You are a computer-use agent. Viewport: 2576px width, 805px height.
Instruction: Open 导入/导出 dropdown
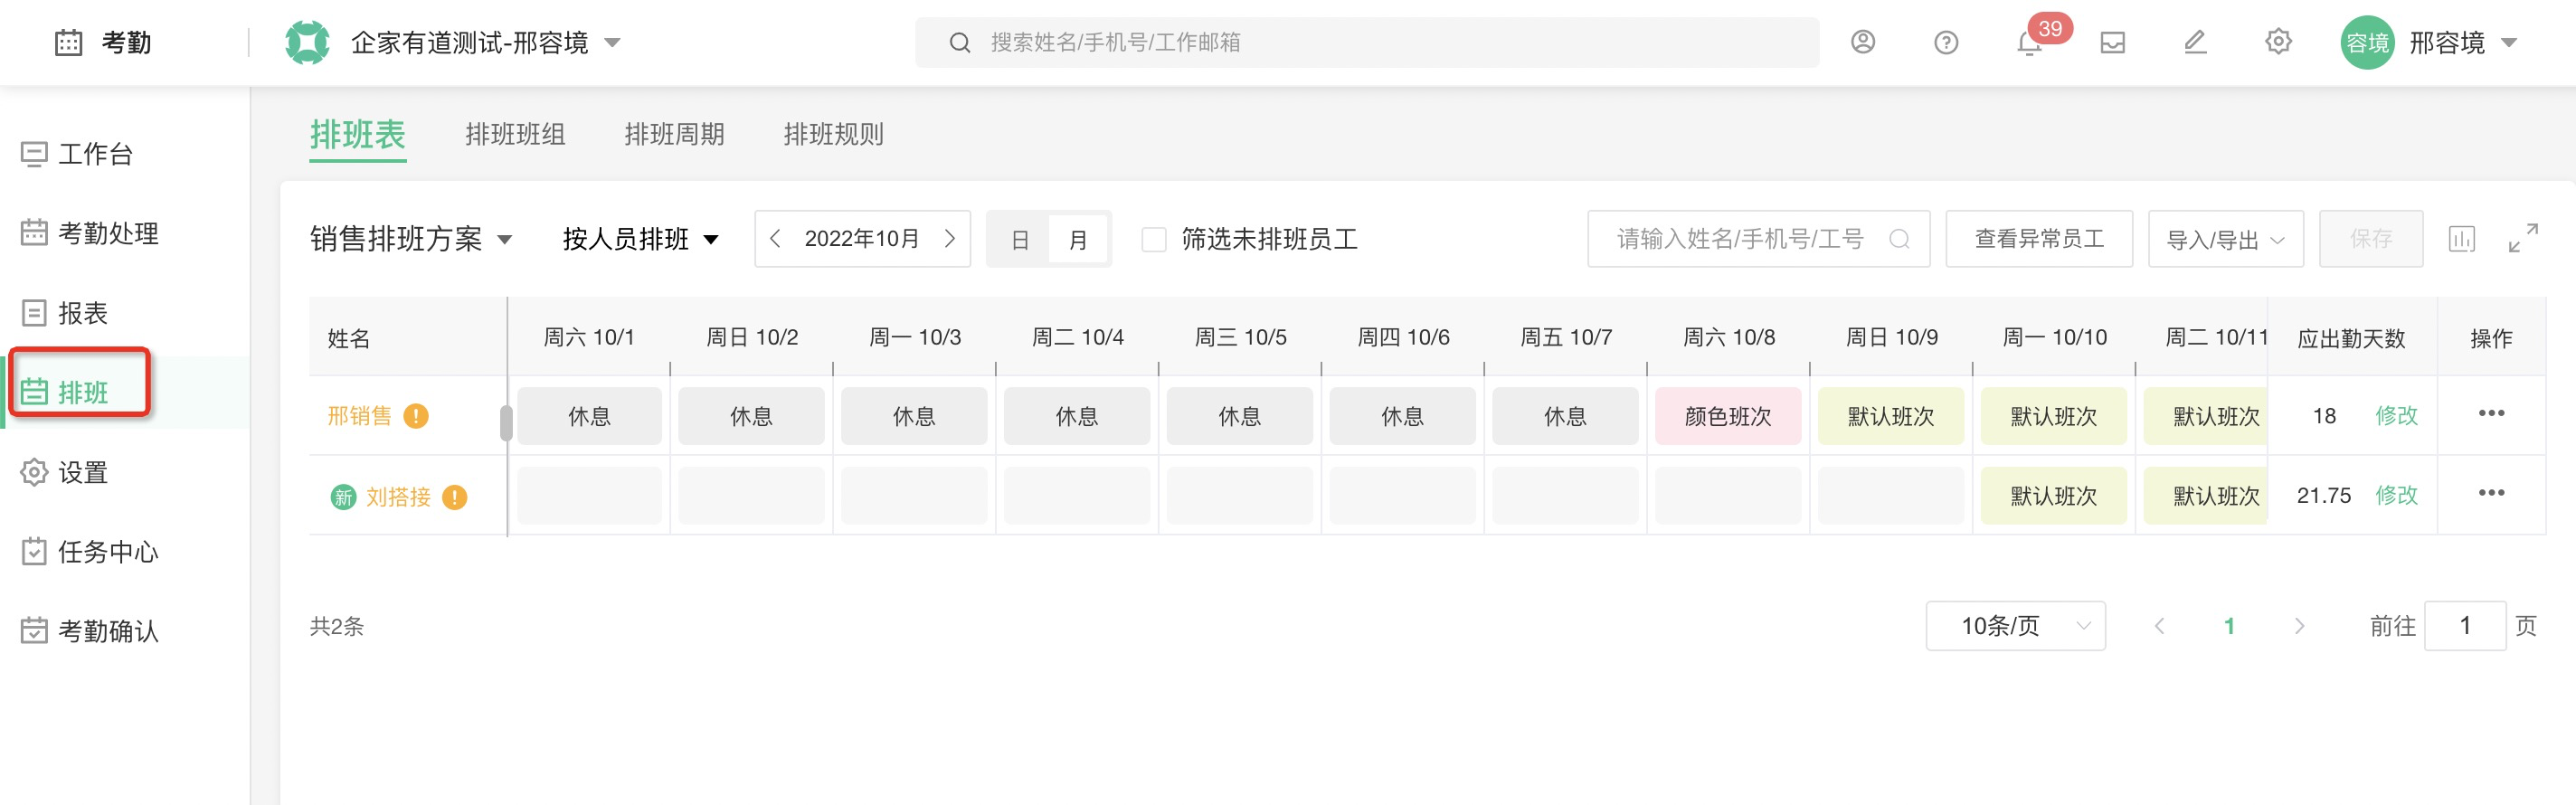coord(2225,239)
